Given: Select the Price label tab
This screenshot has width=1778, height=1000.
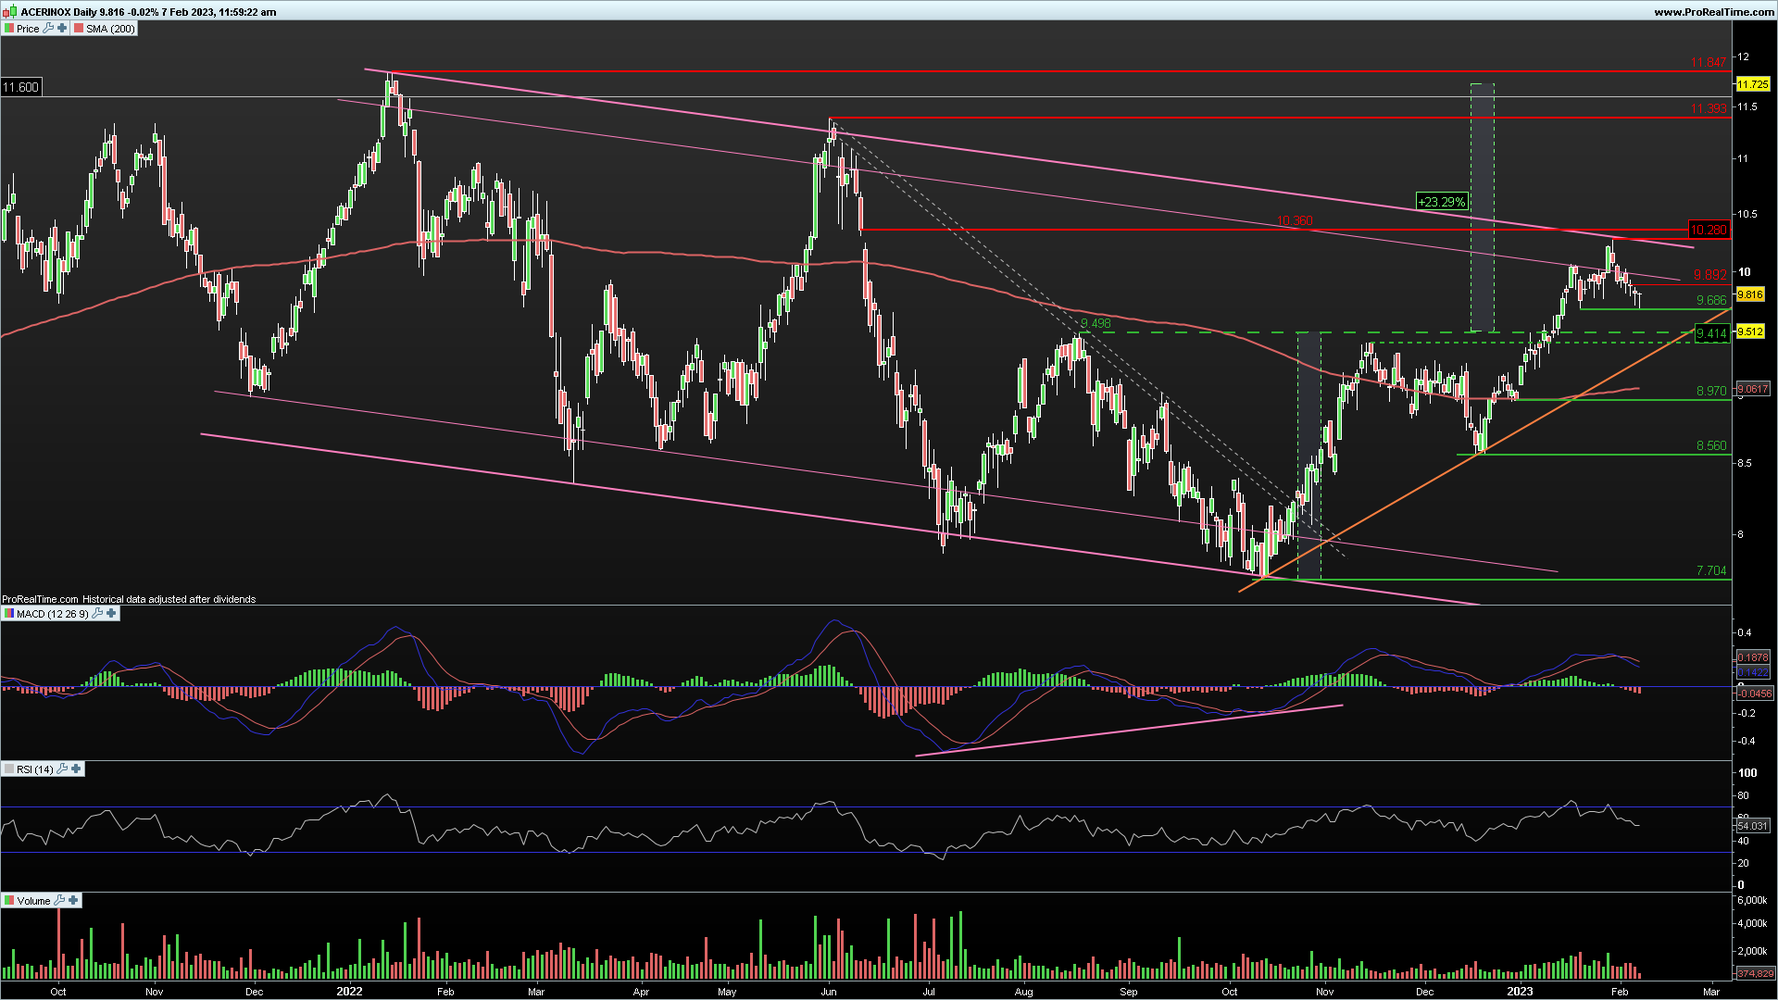Looking at the screenshot, I should (x=28, y=29).
